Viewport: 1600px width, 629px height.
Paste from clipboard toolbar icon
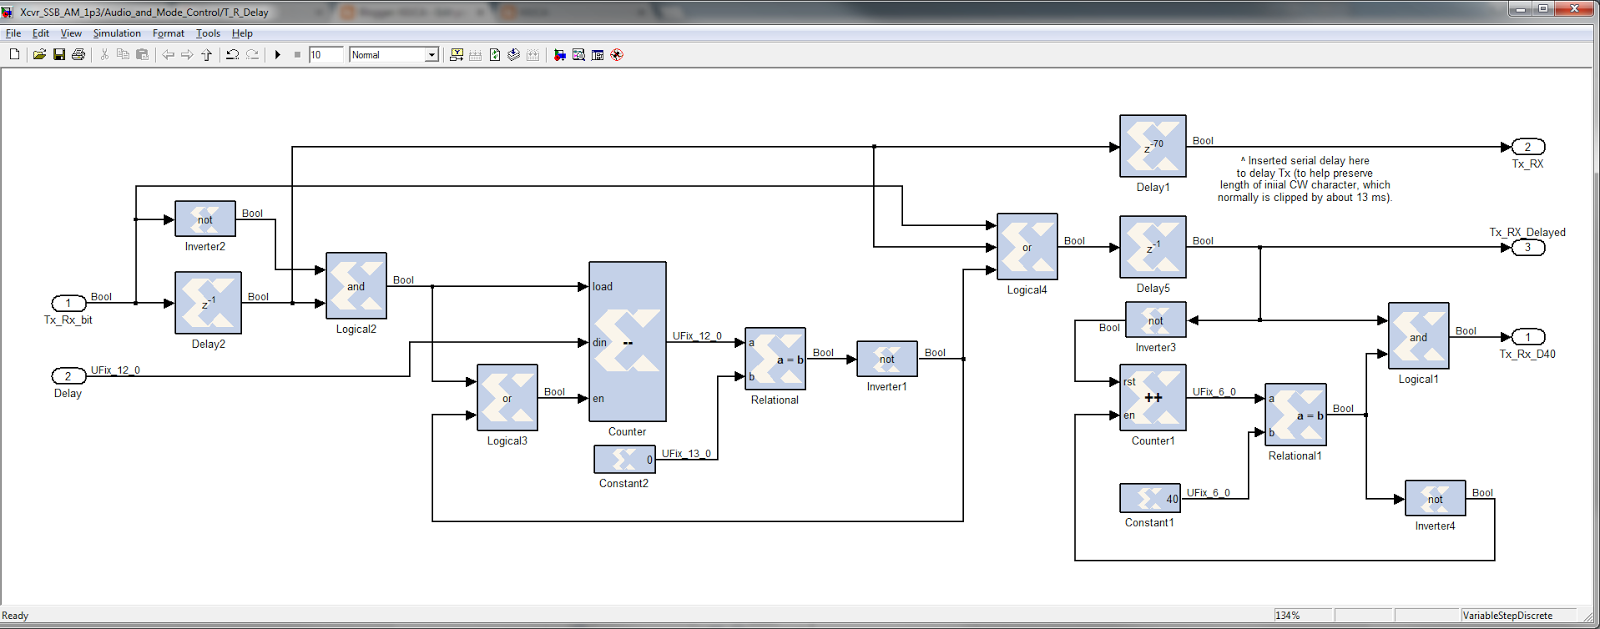142,55
